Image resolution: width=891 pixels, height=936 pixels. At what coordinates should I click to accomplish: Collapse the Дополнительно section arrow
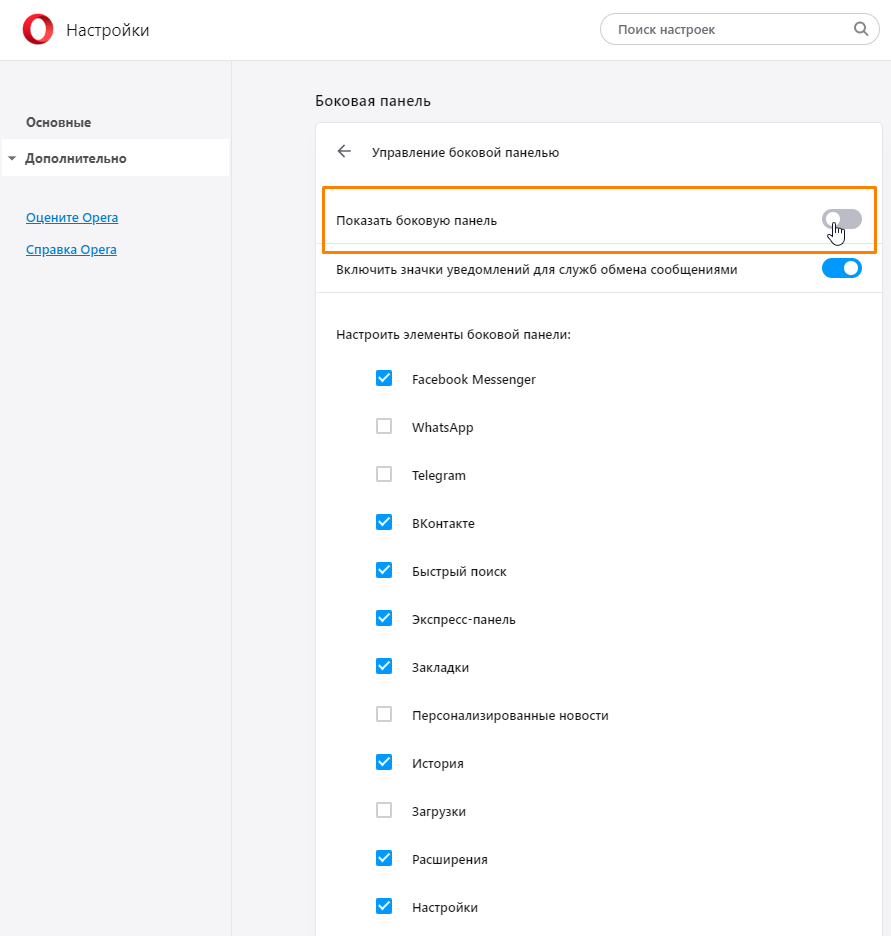pos(12,159)
